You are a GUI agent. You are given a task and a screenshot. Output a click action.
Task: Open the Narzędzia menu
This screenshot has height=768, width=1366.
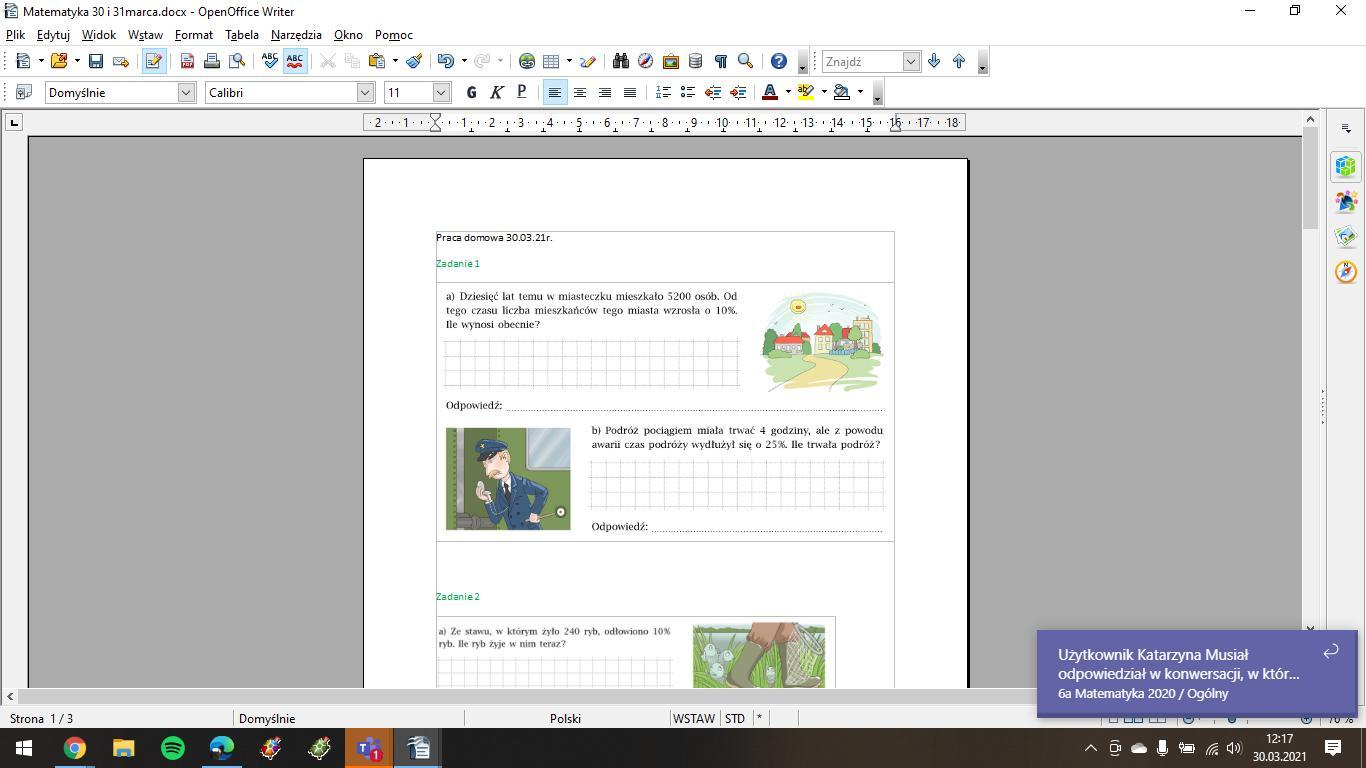coord(296,34)
